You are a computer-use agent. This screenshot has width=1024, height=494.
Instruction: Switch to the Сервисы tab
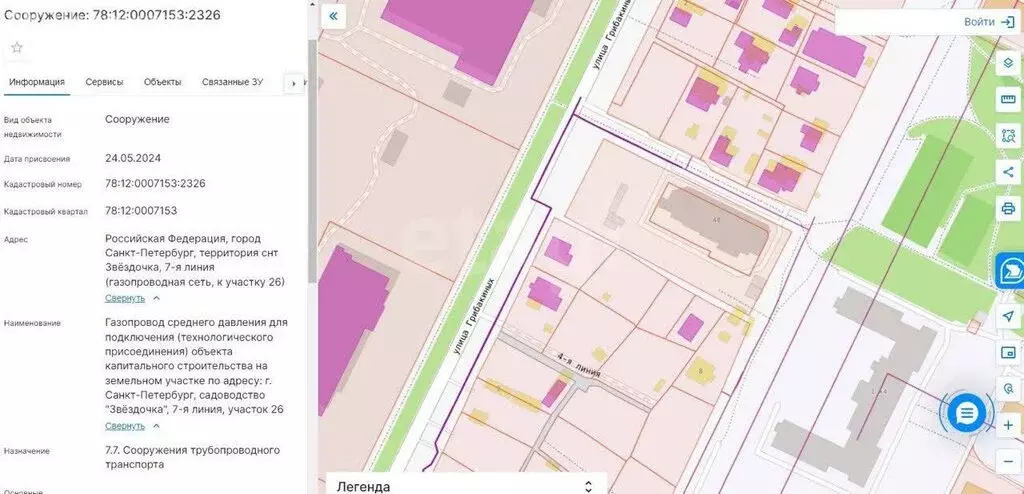pos(104,82)
